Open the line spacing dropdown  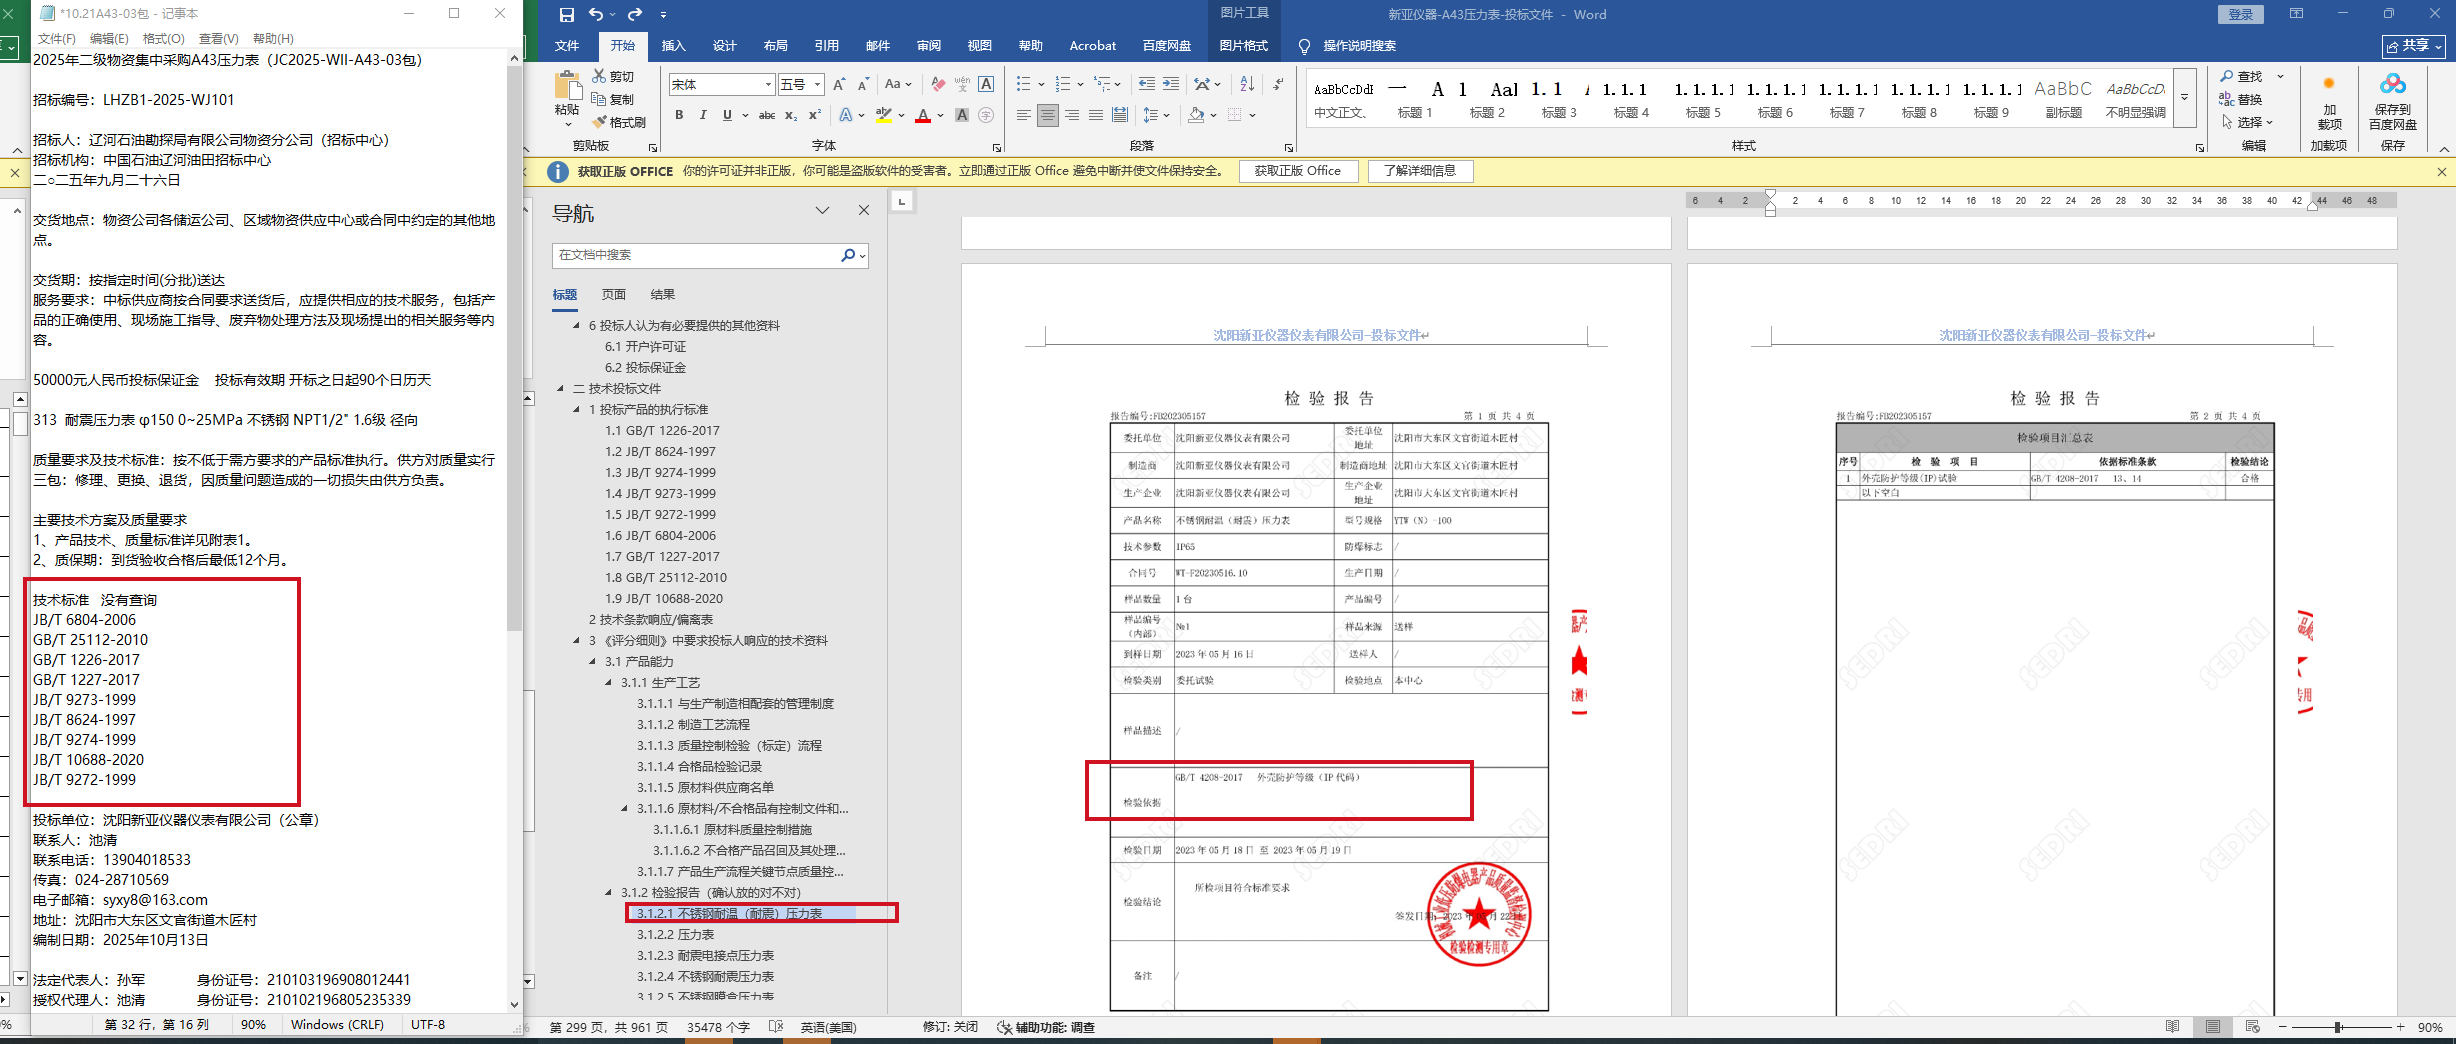1157,115
